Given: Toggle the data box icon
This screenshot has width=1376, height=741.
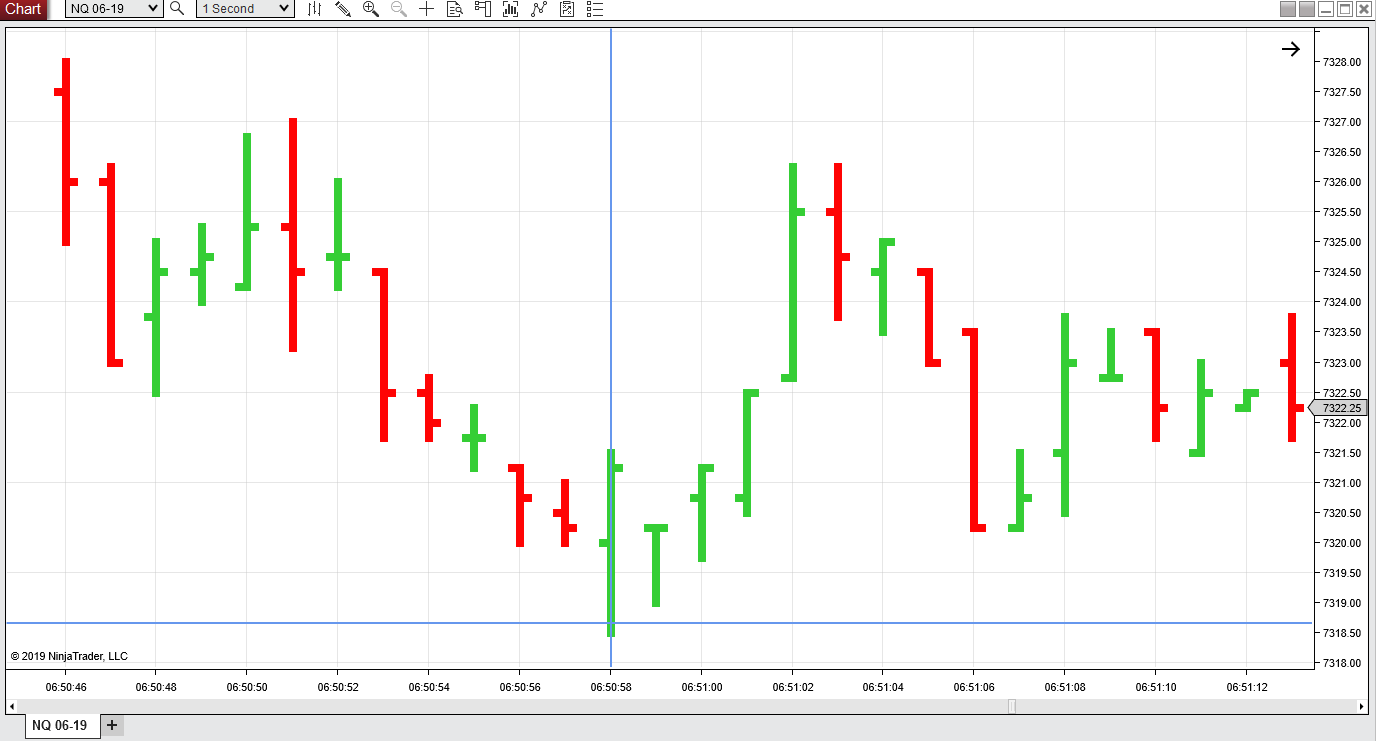Looking at the screenshot, I should [454, 9].
